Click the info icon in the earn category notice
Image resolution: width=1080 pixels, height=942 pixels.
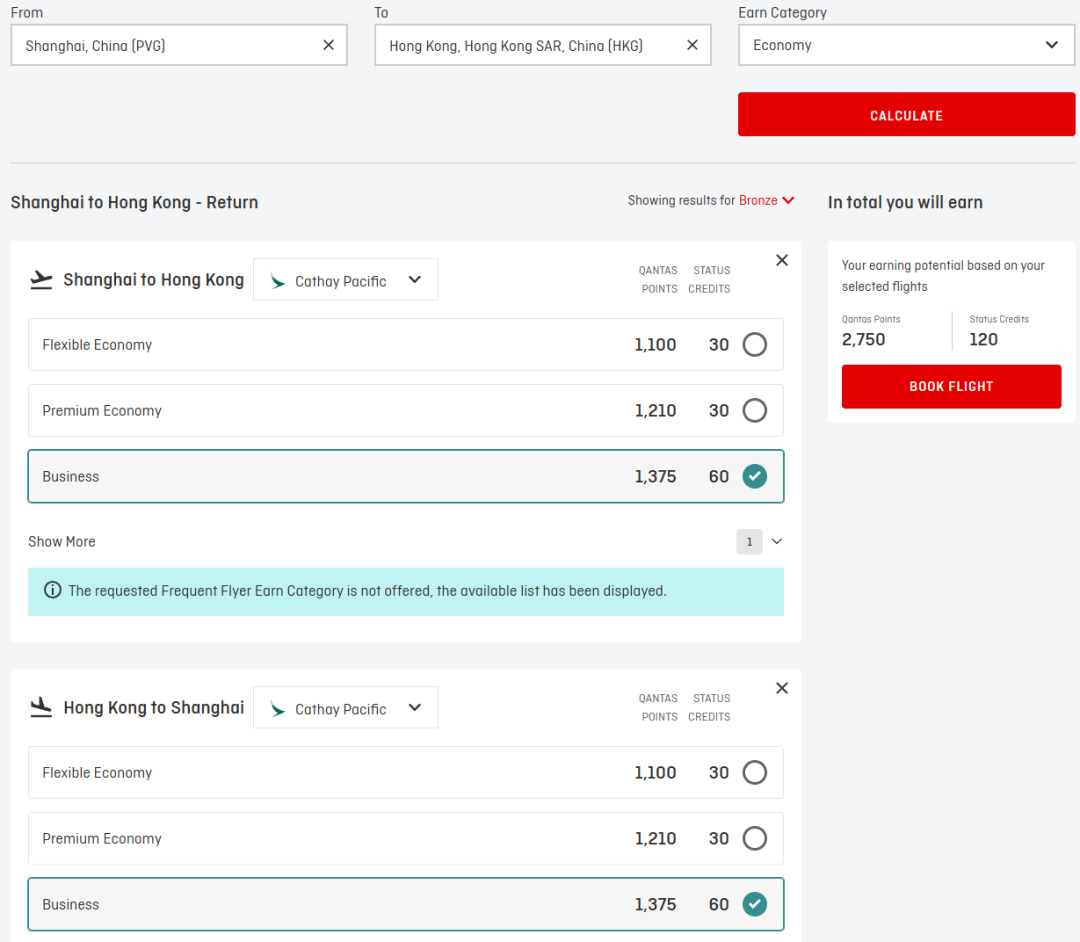(52, 591)
